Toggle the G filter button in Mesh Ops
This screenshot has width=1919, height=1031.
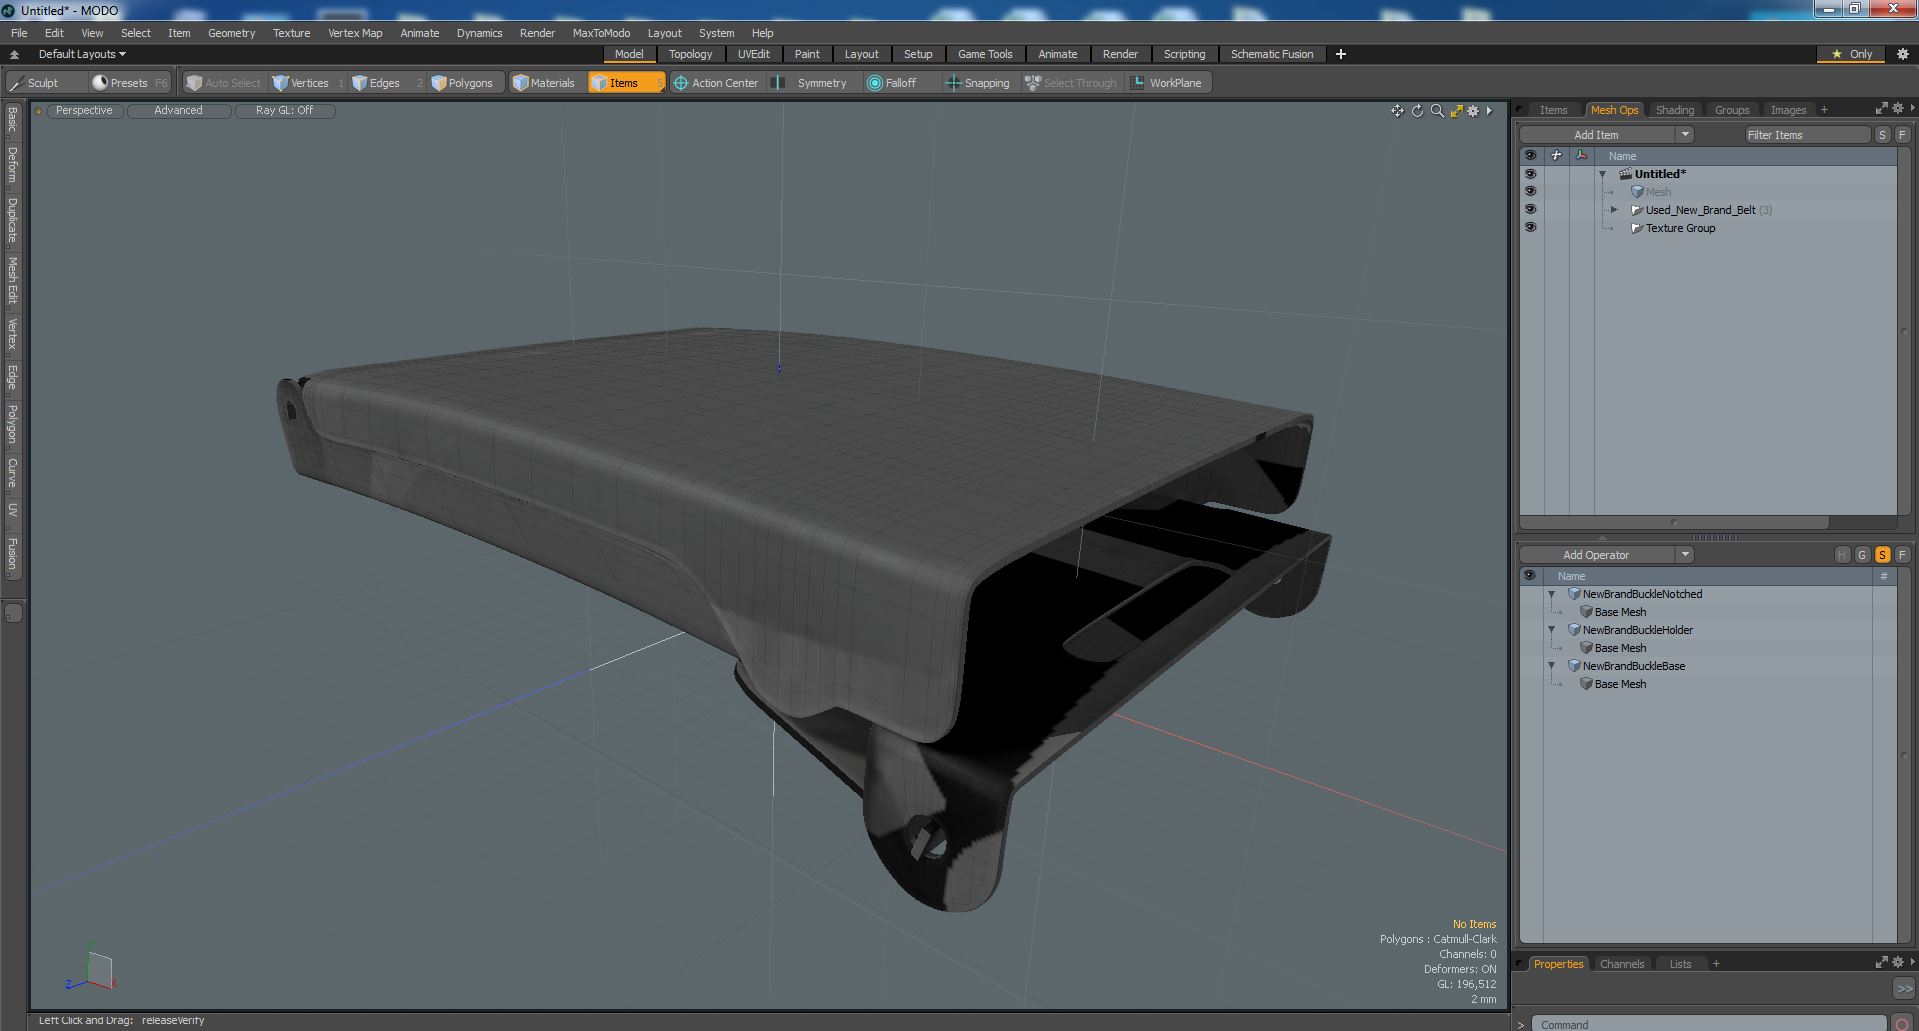tap(1862, 555)
